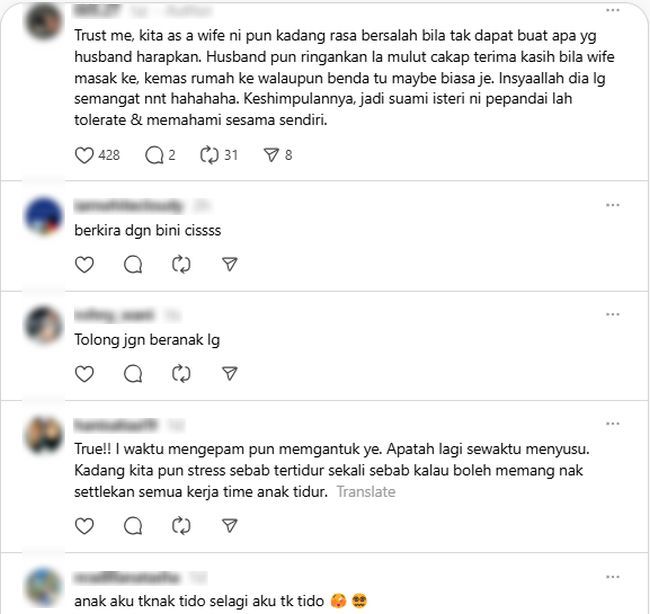This screenshot has height=614, width=650.
Task: Open more options for 'anak aku tknak tido' comment
Action: tap(612, 577)
